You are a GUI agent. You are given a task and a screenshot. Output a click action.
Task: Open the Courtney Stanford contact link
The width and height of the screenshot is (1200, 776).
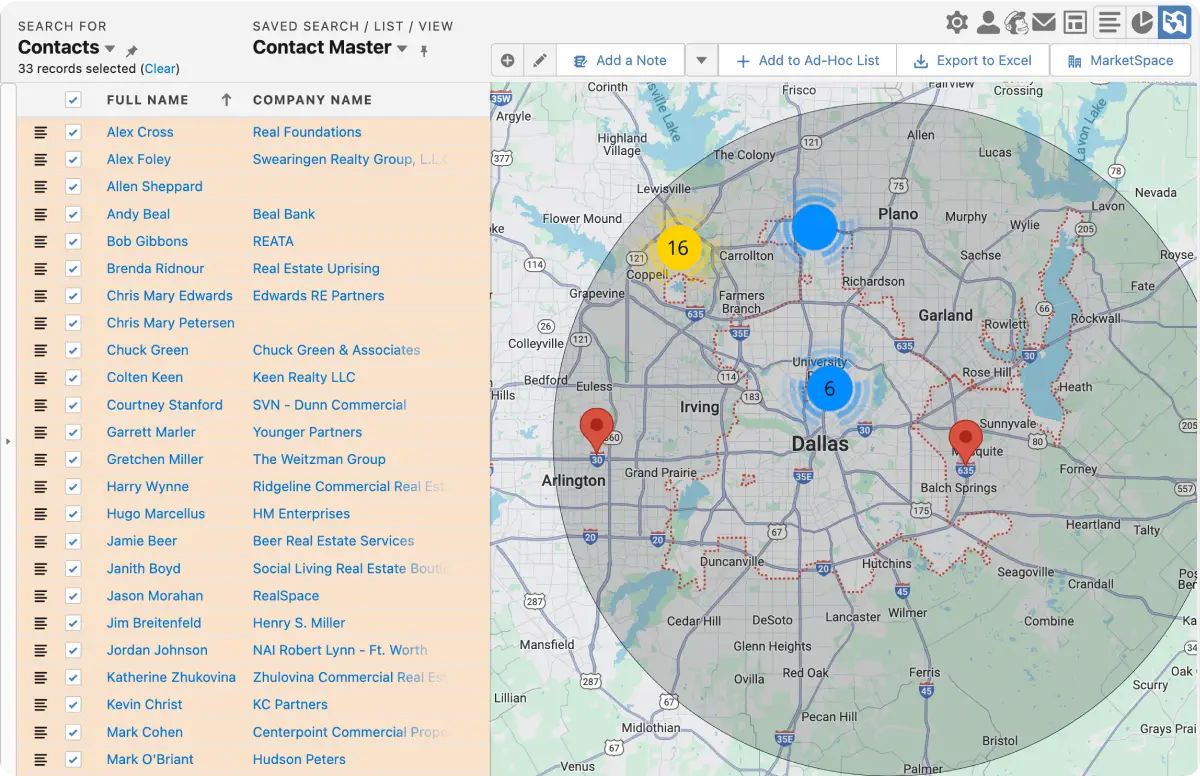click(165, 405)
